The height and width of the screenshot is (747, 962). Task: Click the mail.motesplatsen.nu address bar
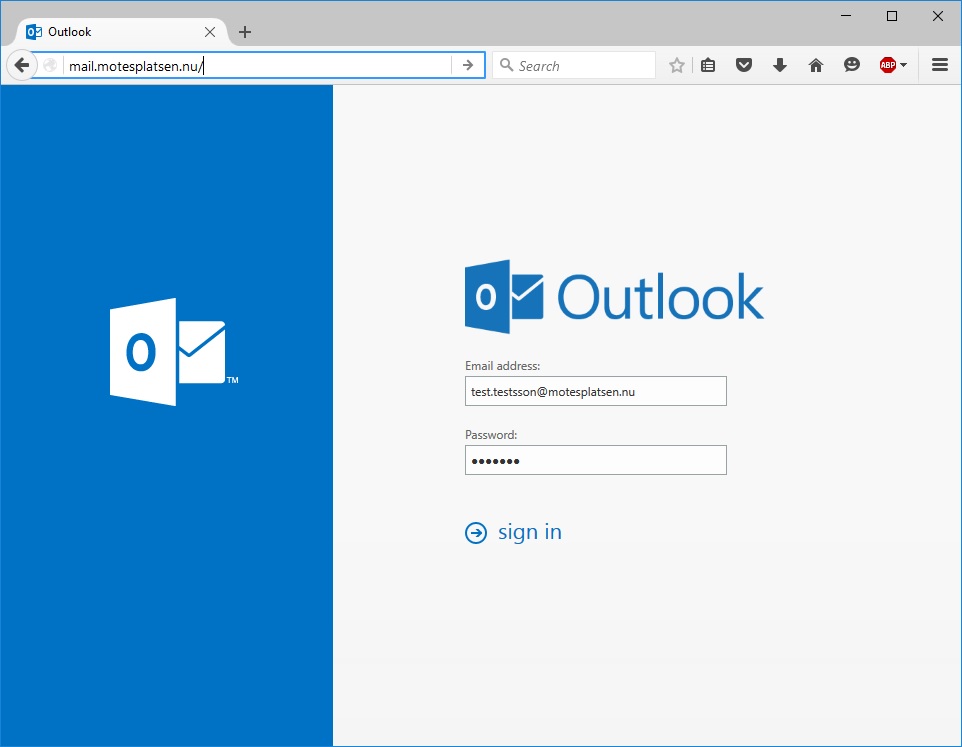[258, 65]
